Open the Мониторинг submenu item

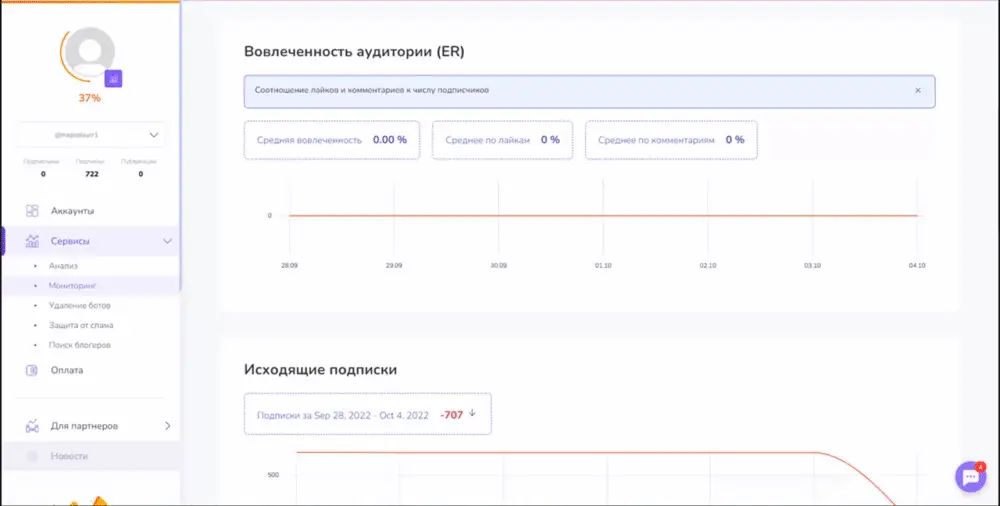tap(73, 286)
